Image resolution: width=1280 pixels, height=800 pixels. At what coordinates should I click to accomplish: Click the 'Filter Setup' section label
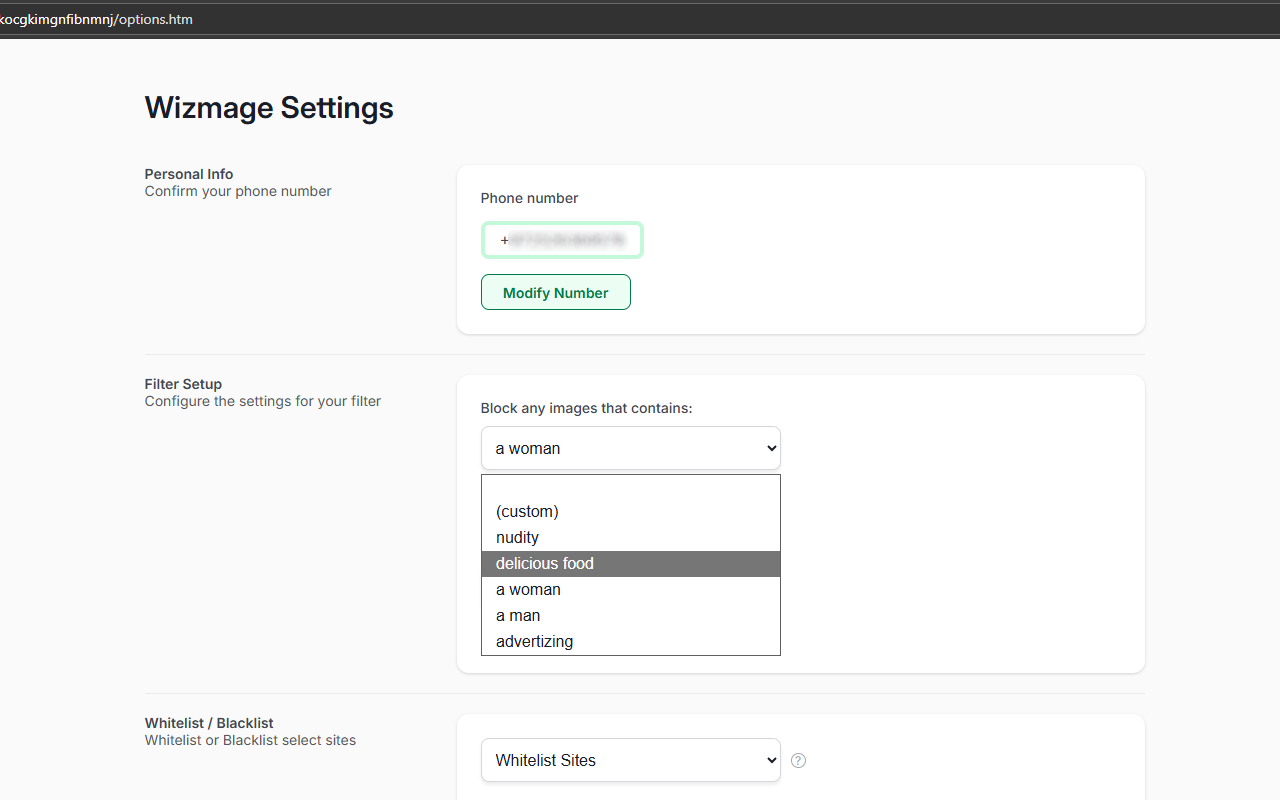pyautogui.click(x=183, y=384)
